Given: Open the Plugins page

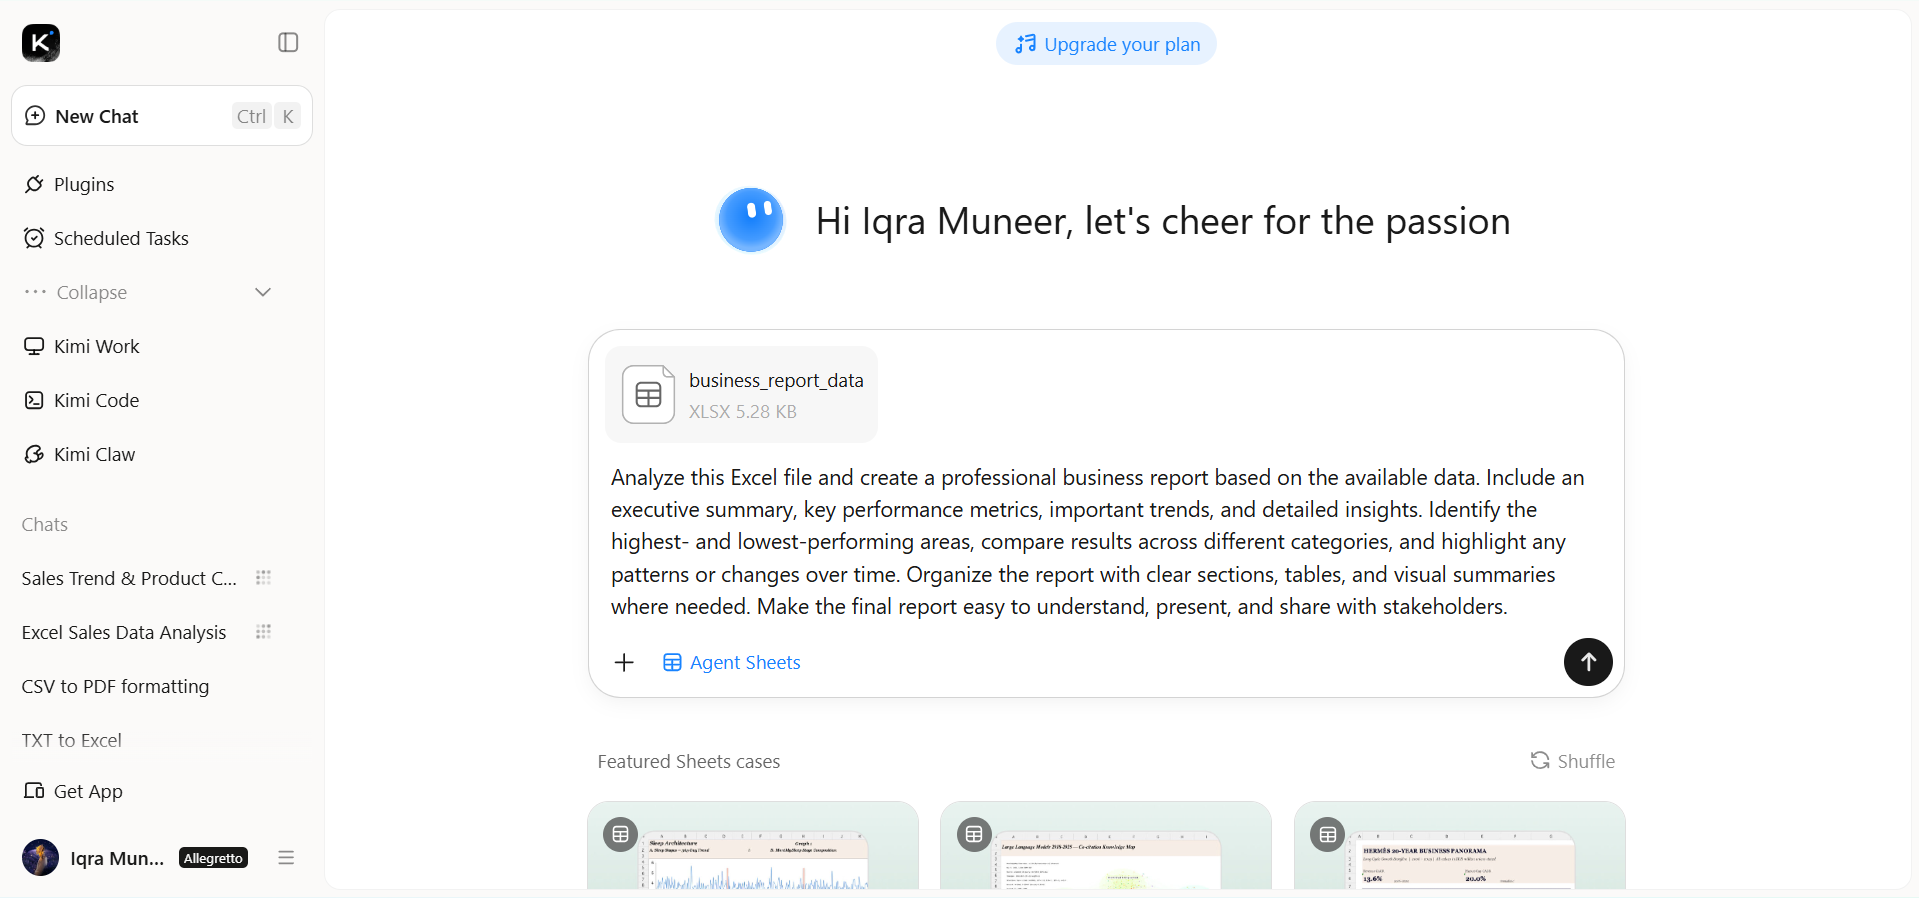Looking at the screenshot, I should coord(84,184).
